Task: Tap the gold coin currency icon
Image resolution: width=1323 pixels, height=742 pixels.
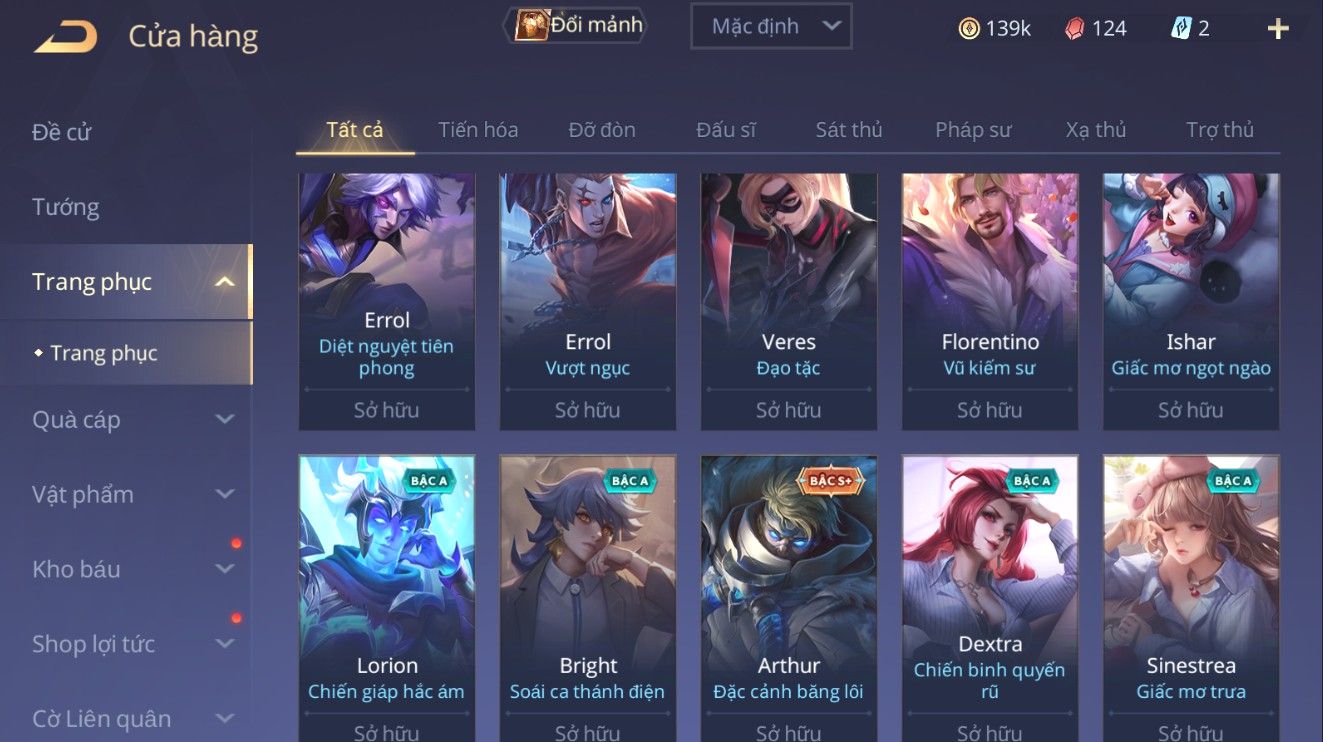Action: (x=968, y=28)
